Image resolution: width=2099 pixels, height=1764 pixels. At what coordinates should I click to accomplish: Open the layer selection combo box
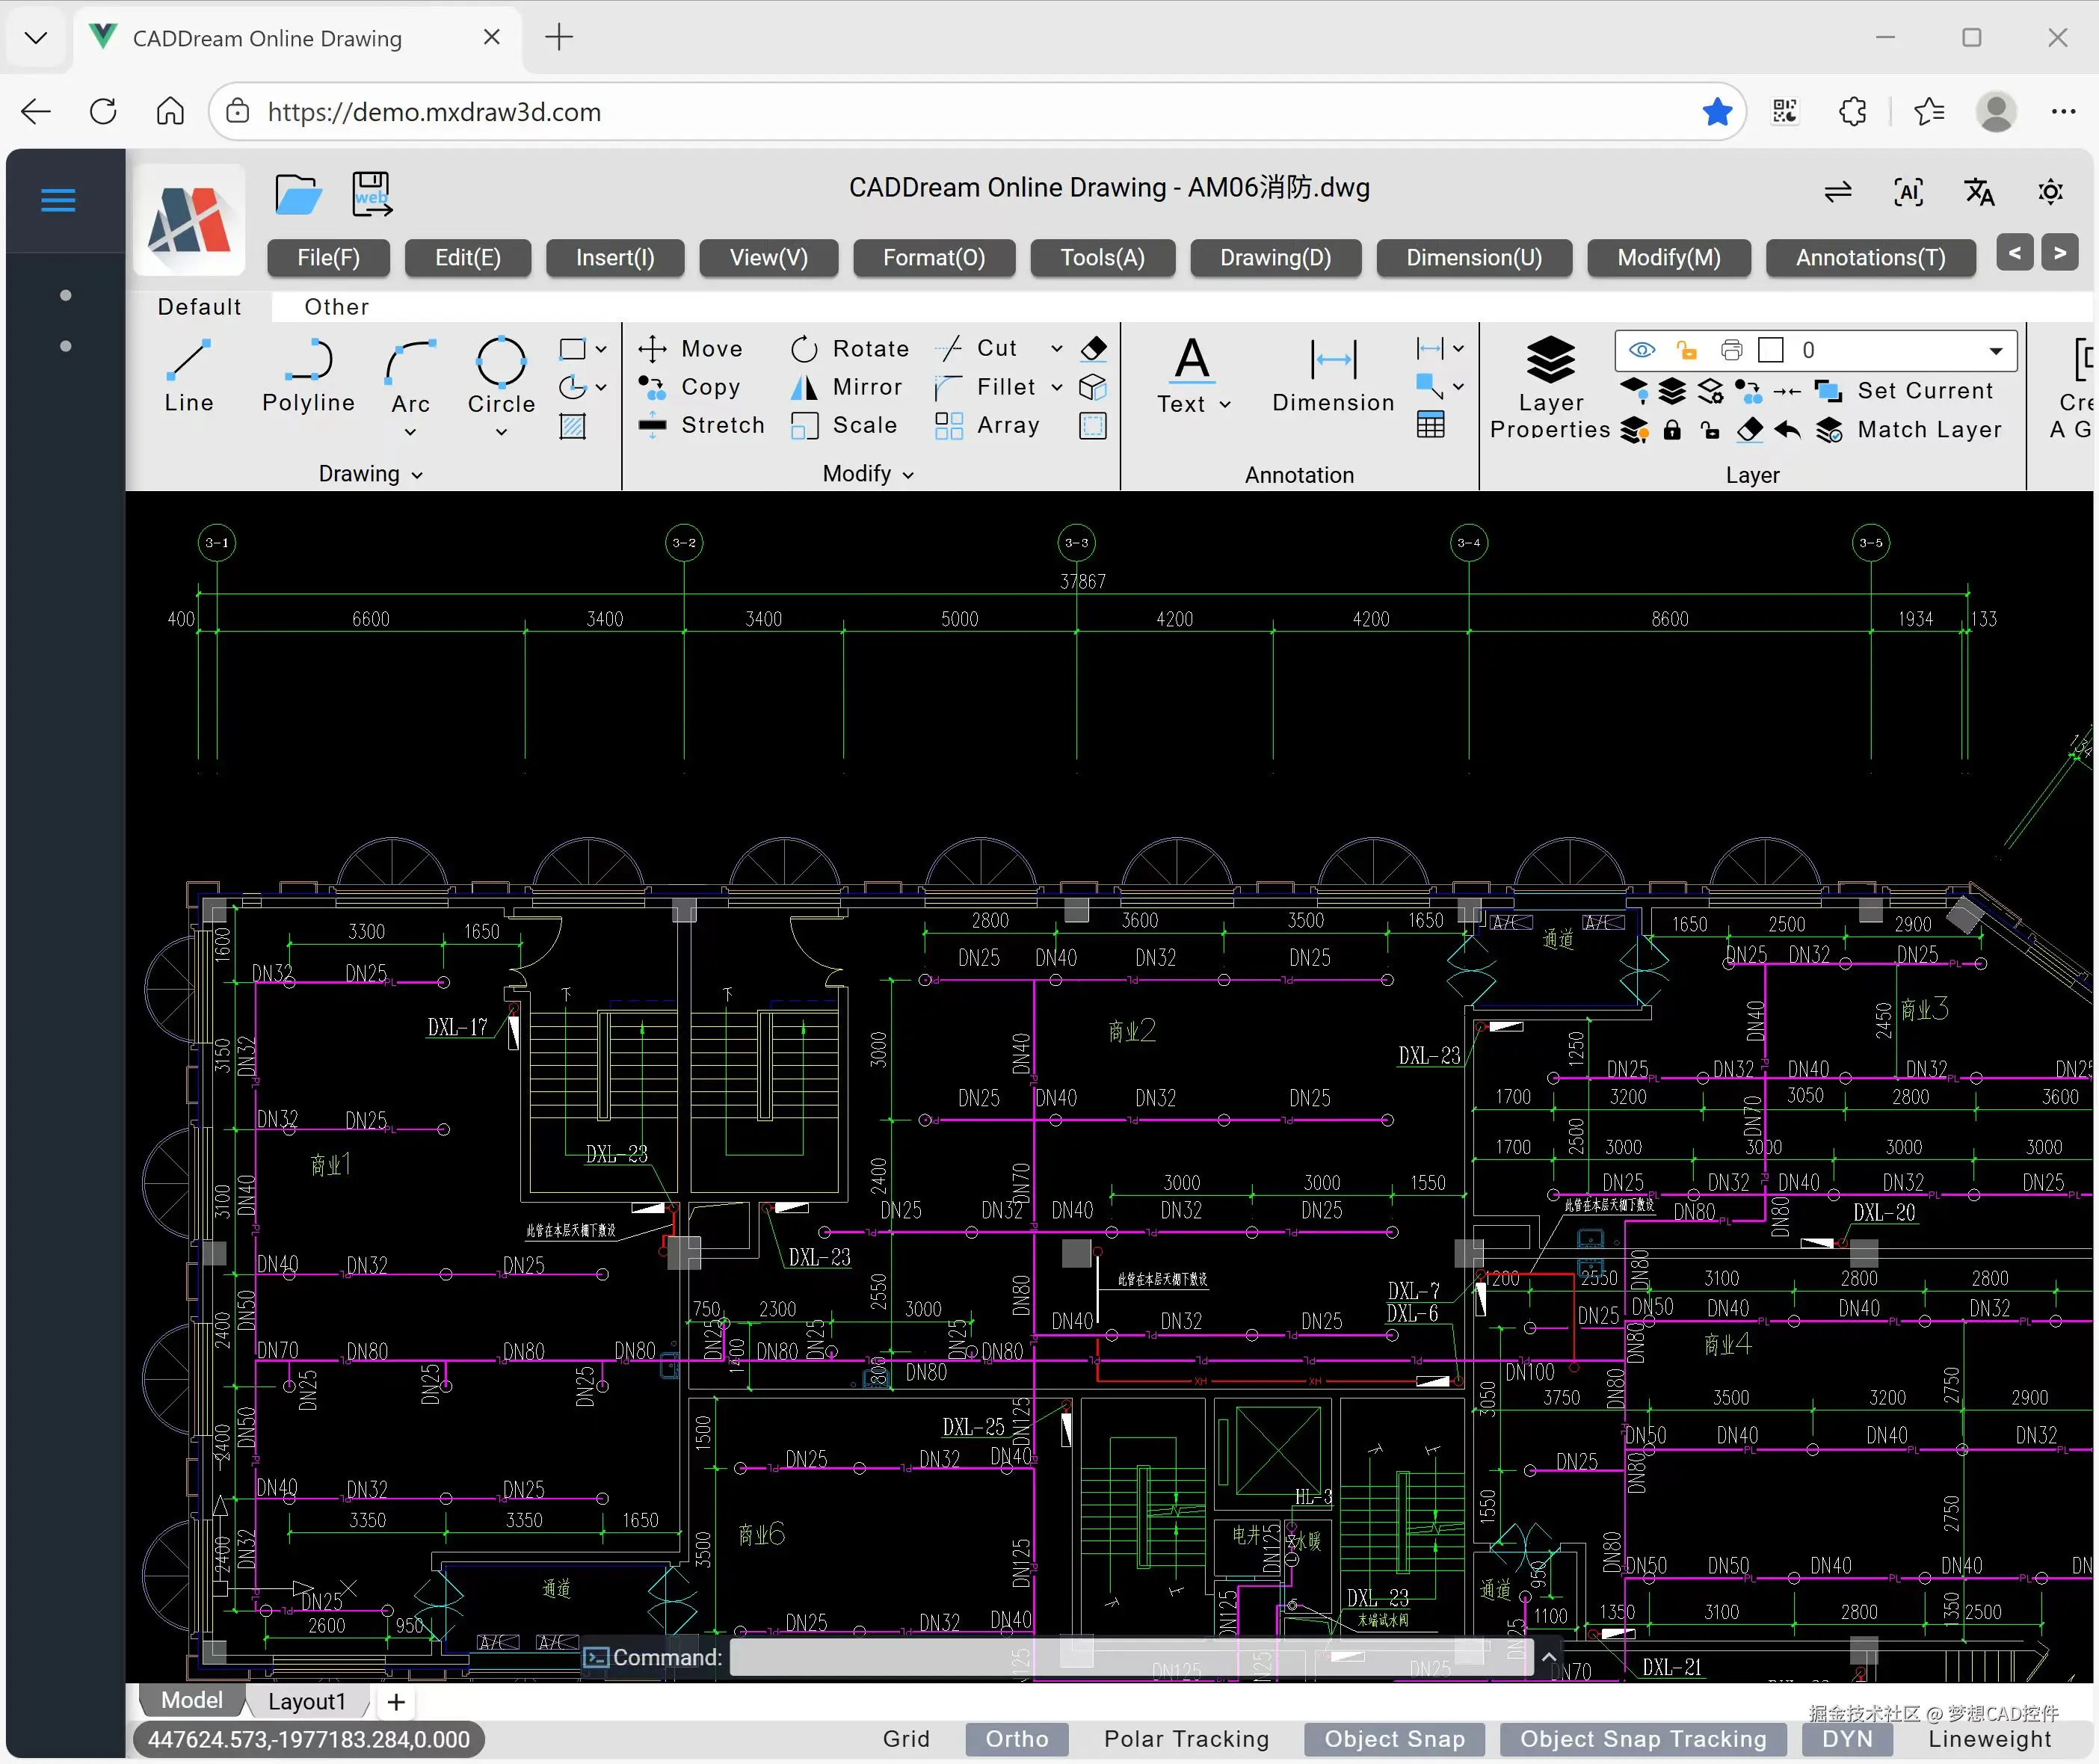[x=1995, y=350]
